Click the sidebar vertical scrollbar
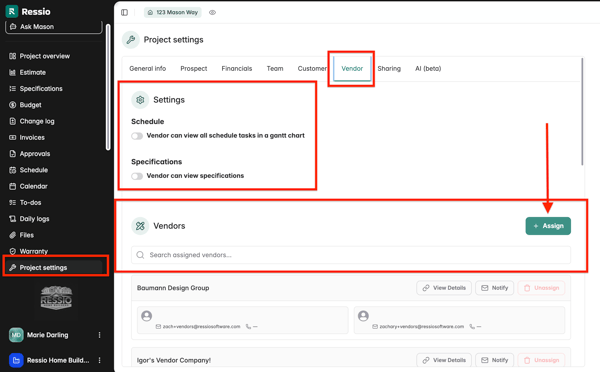 coord(108,87)
